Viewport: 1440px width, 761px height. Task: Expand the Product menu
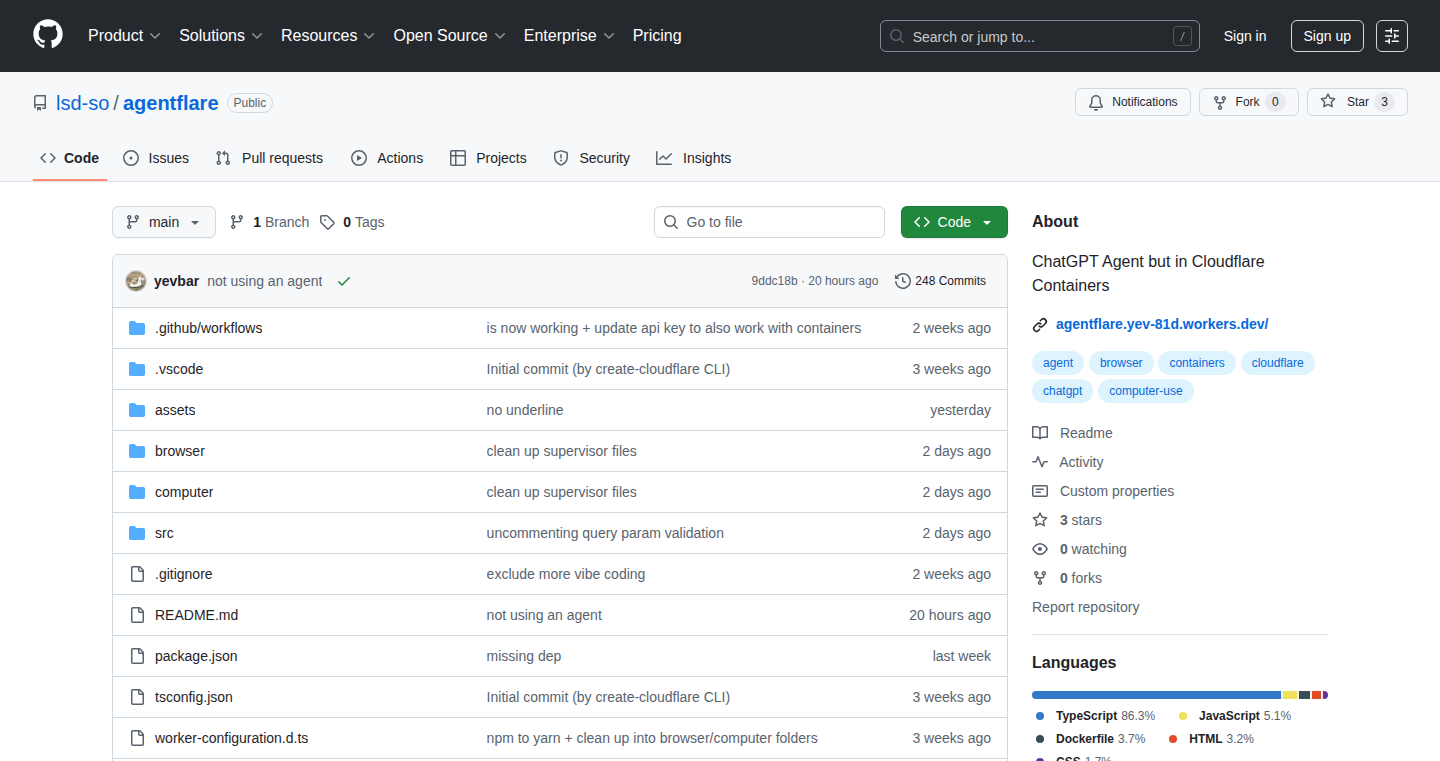click(124, 35)
